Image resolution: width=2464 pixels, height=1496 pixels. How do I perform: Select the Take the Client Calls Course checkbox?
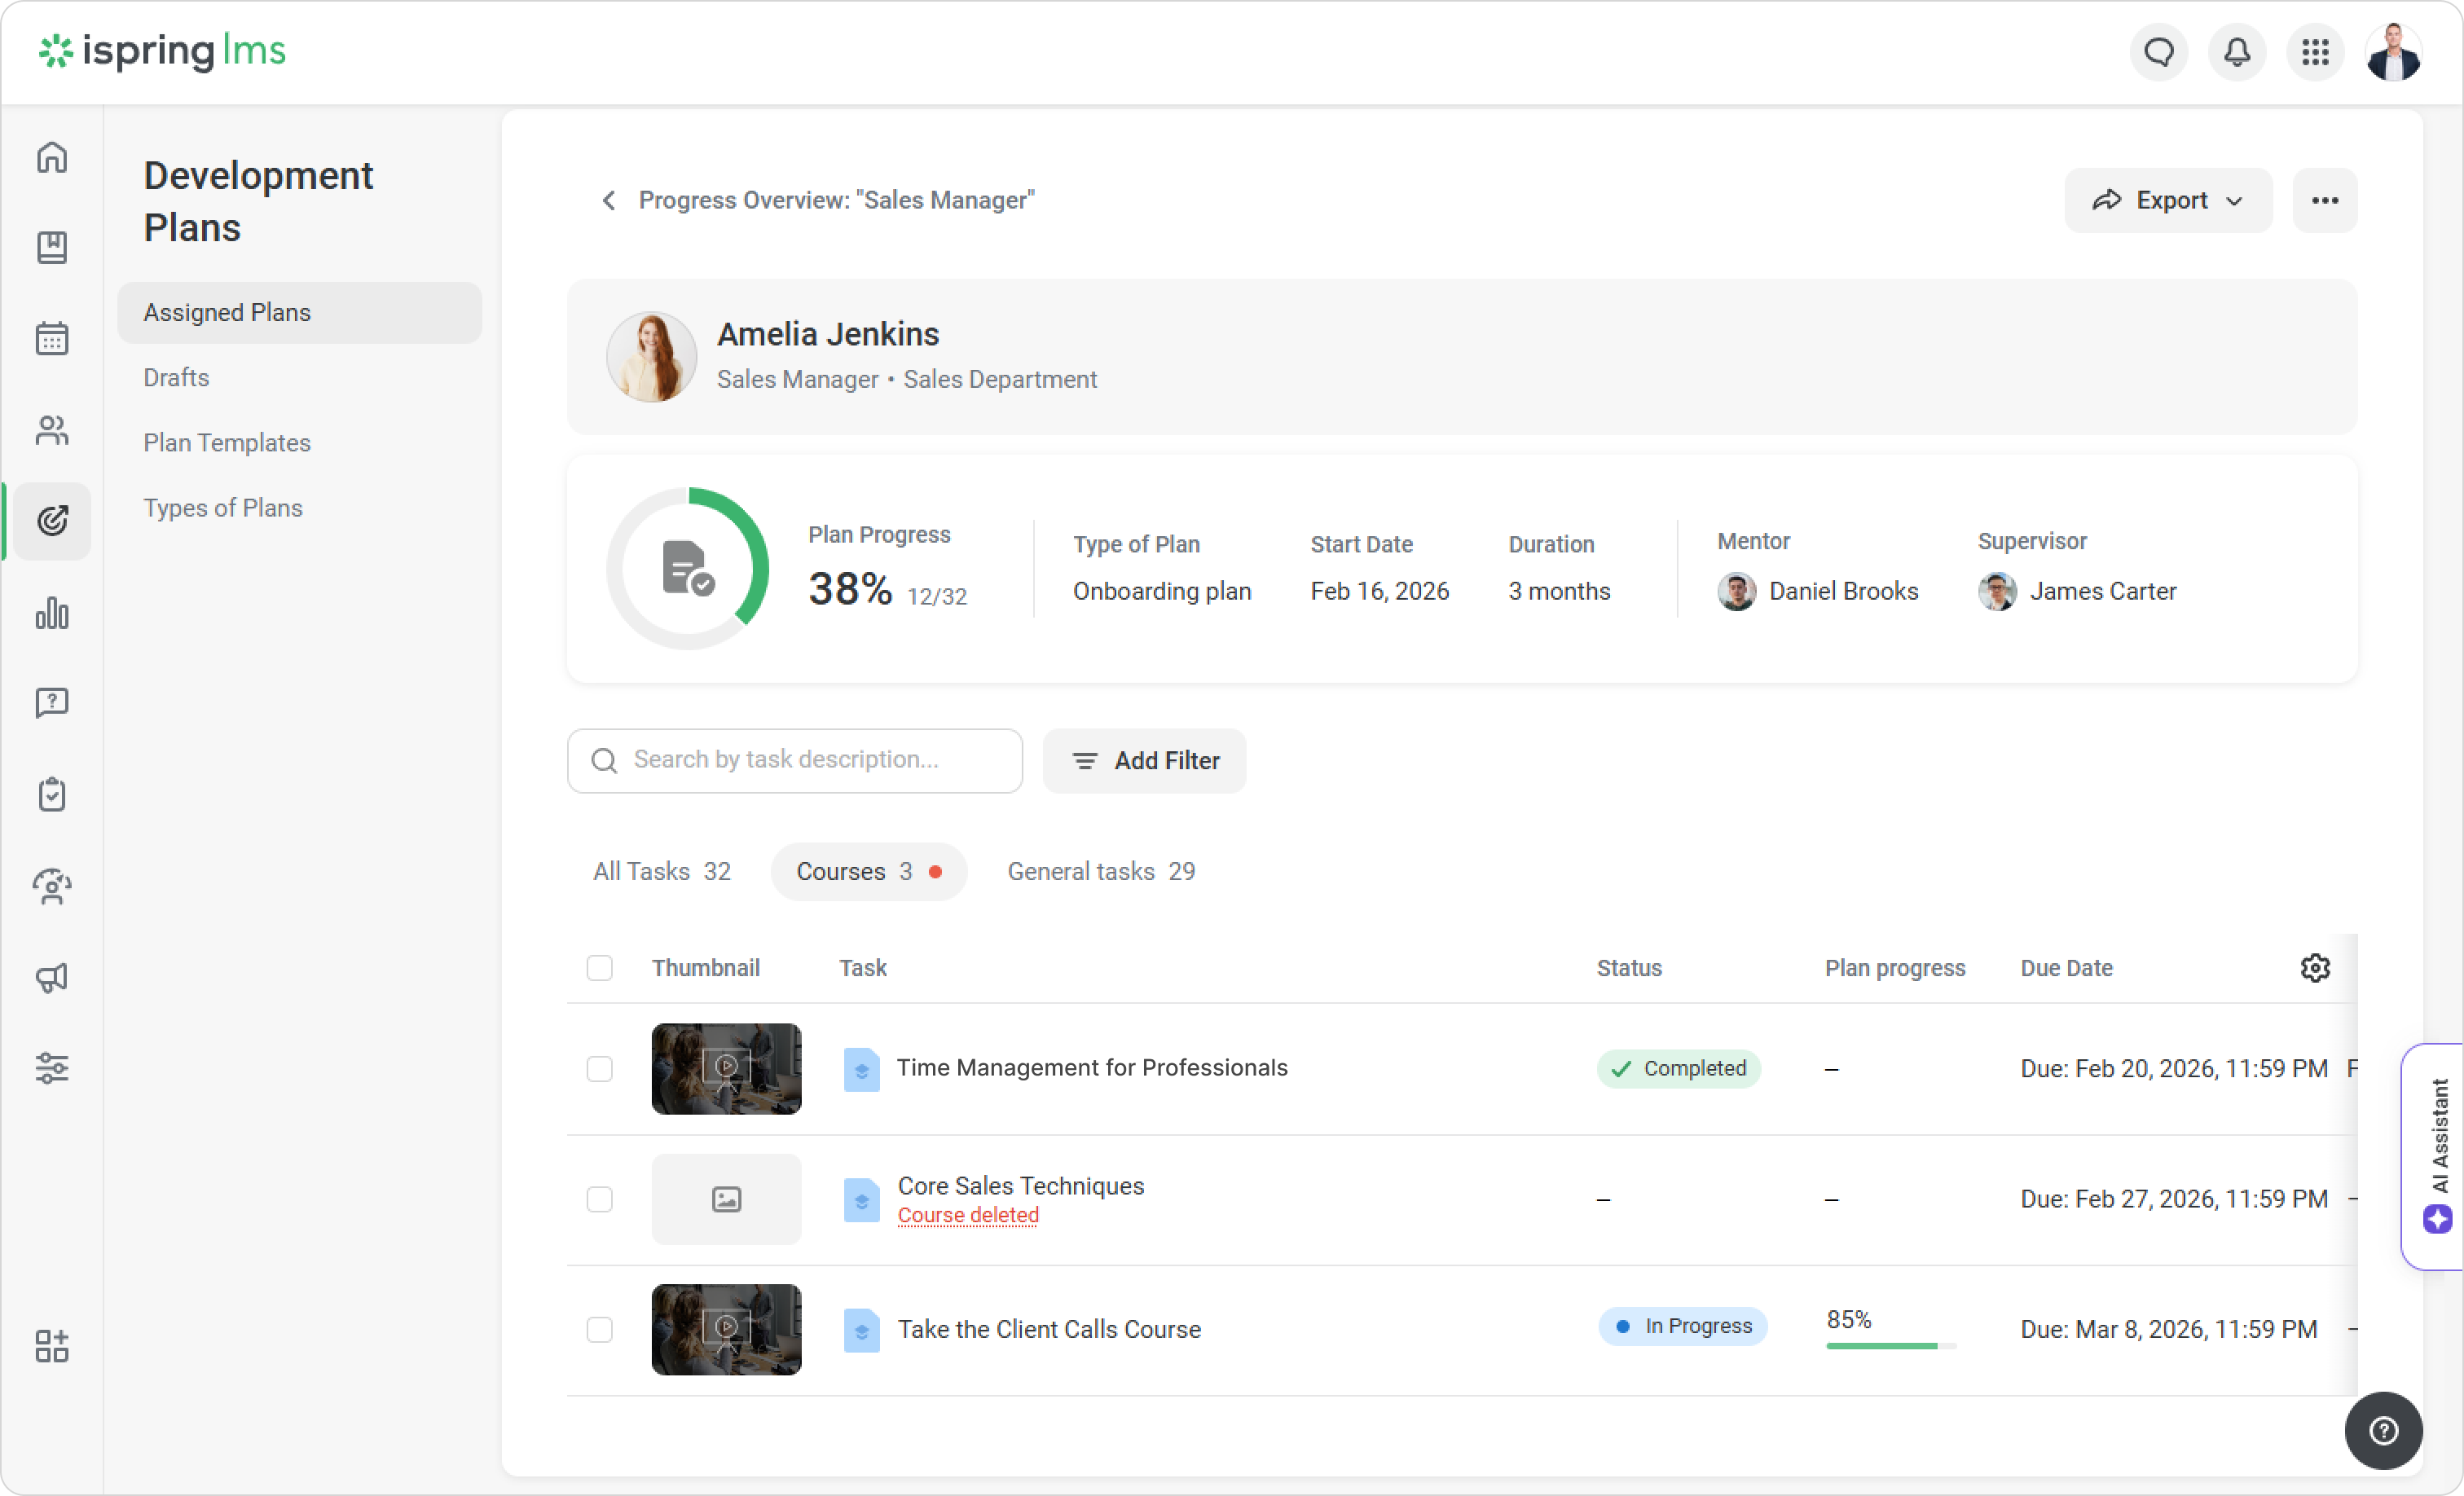click(x=599, y=1329)
